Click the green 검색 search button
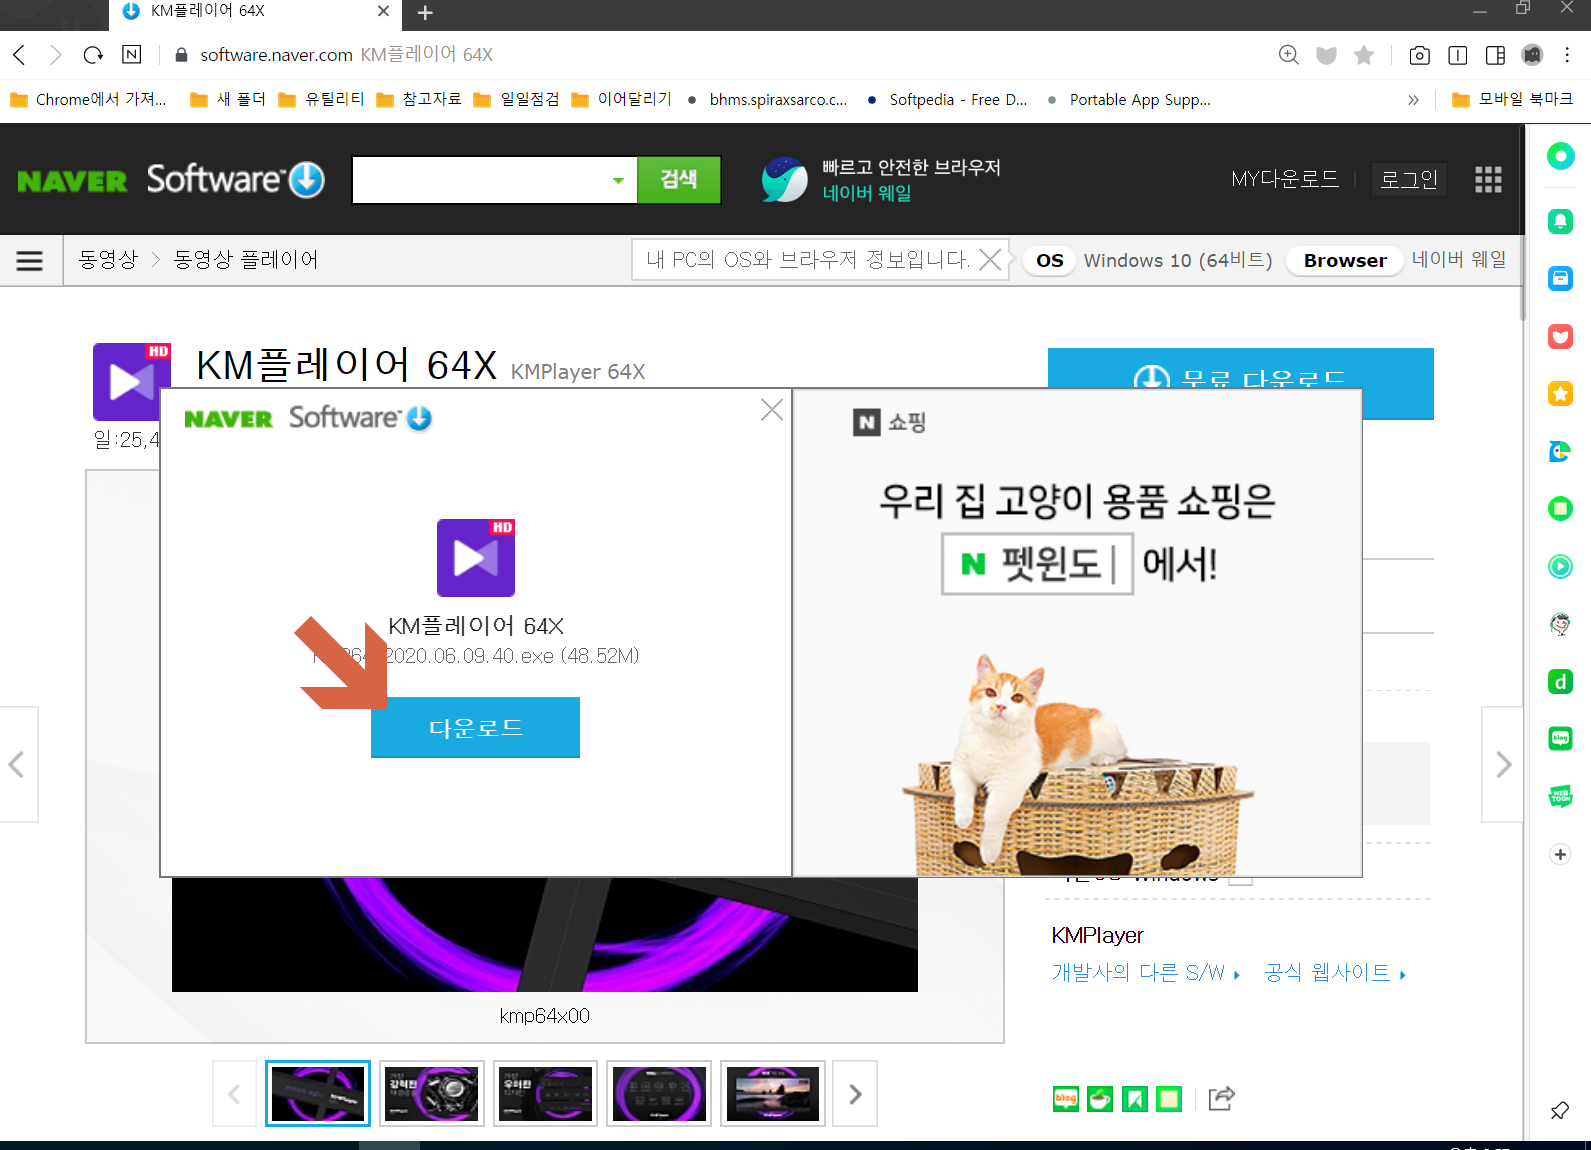The width and height of the screenshot is (1591, 1150). point(679,179)
